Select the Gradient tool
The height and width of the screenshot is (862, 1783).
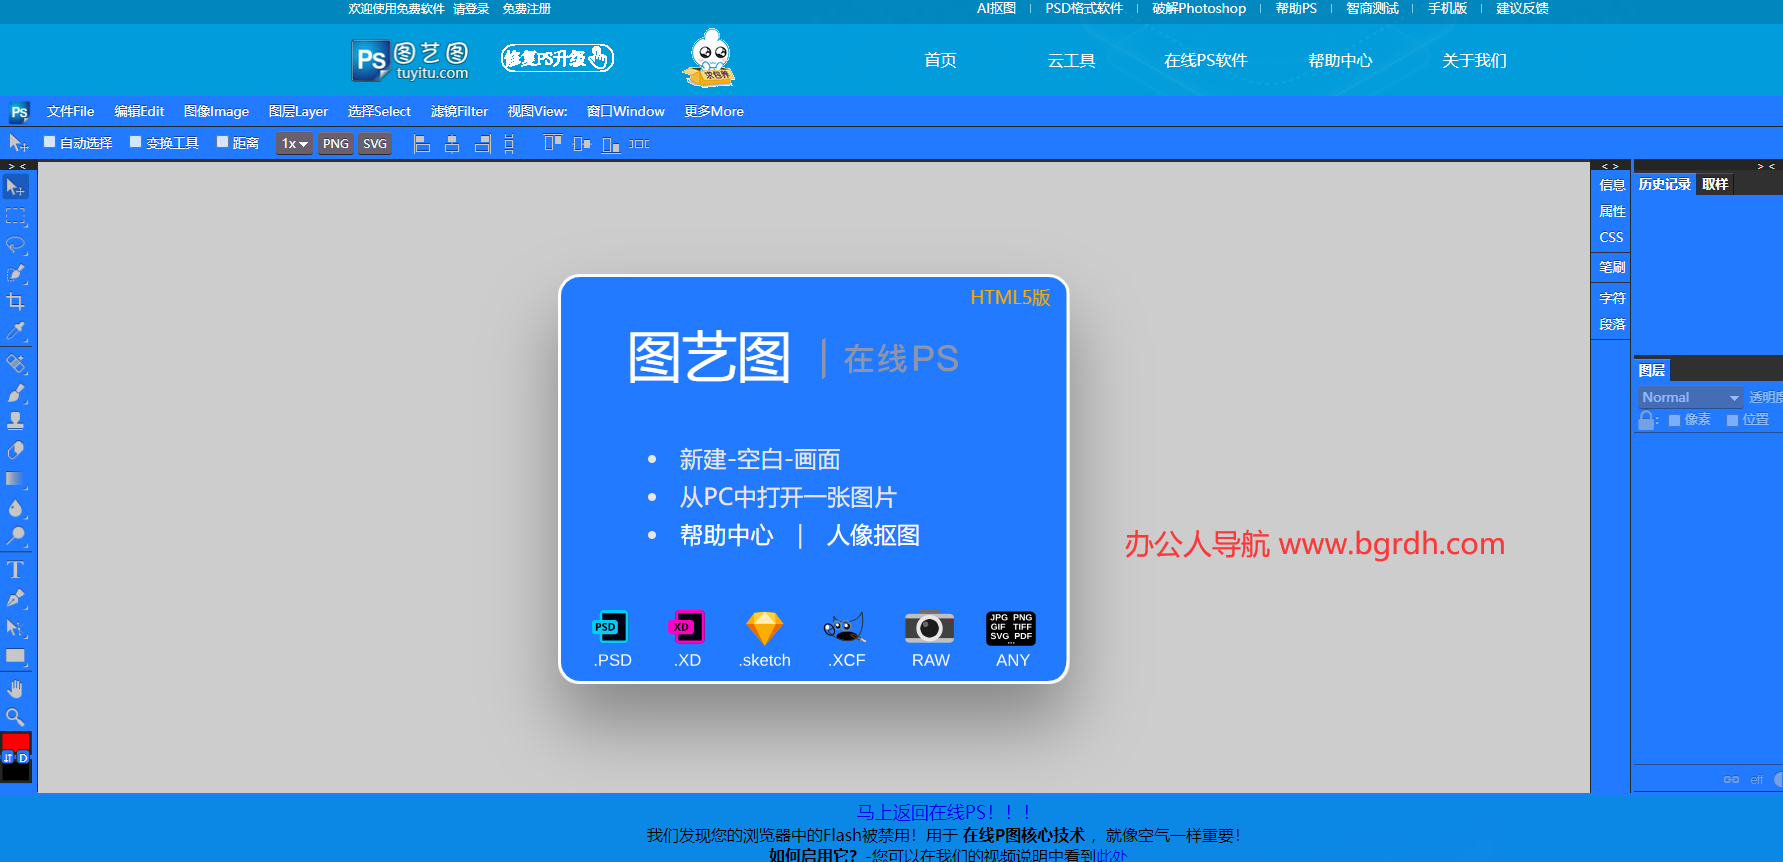click(x=16, y=479)
